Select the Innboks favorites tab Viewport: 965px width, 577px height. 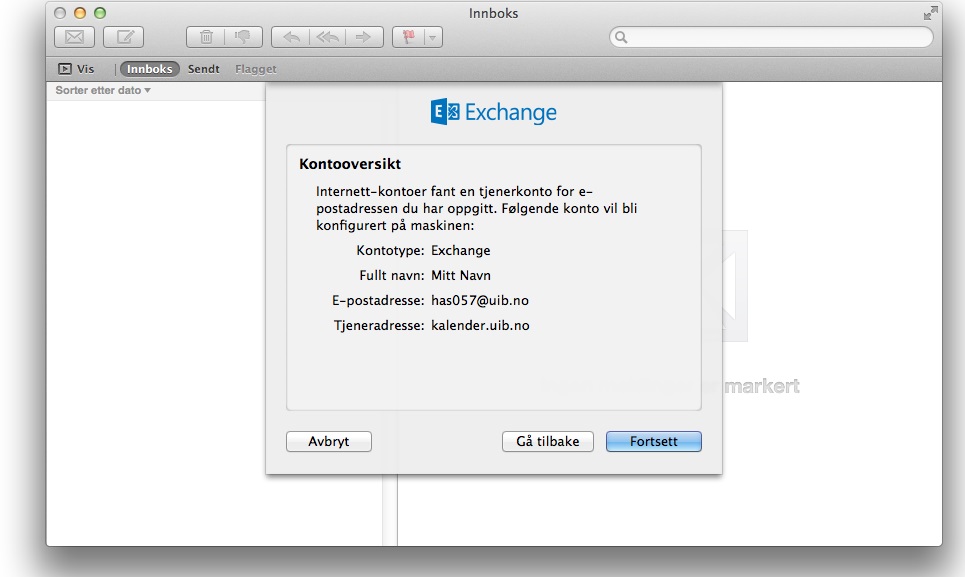tap(149, 69)
